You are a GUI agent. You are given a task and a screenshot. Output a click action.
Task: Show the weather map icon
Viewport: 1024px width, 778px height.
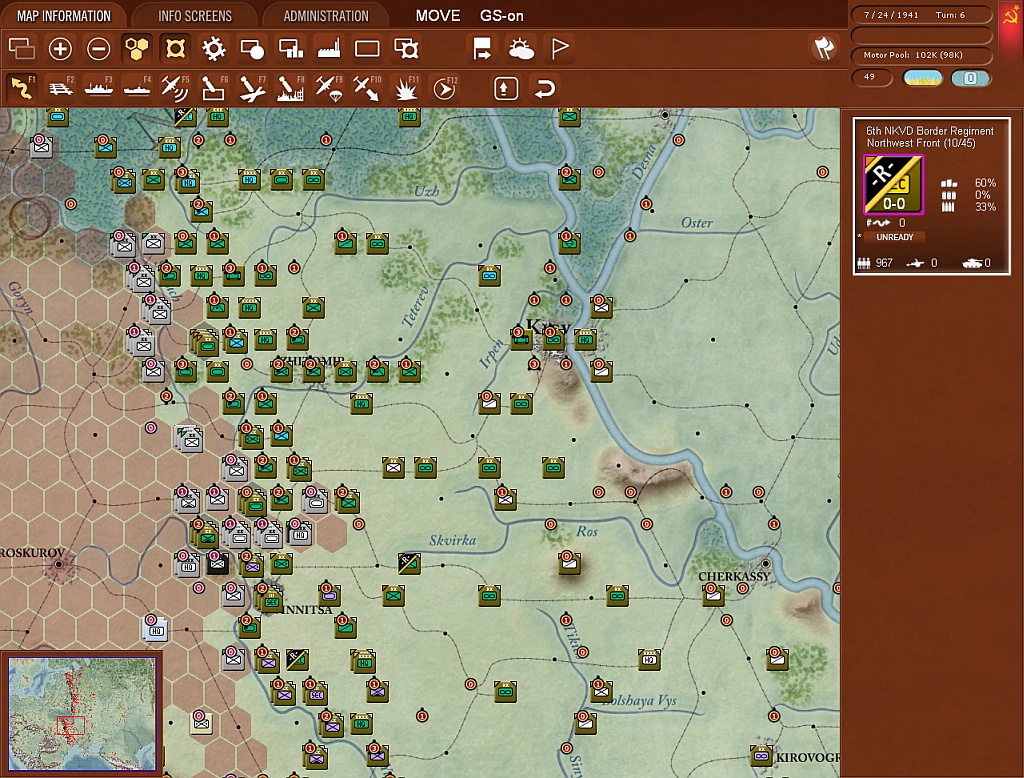pos(521,48)
